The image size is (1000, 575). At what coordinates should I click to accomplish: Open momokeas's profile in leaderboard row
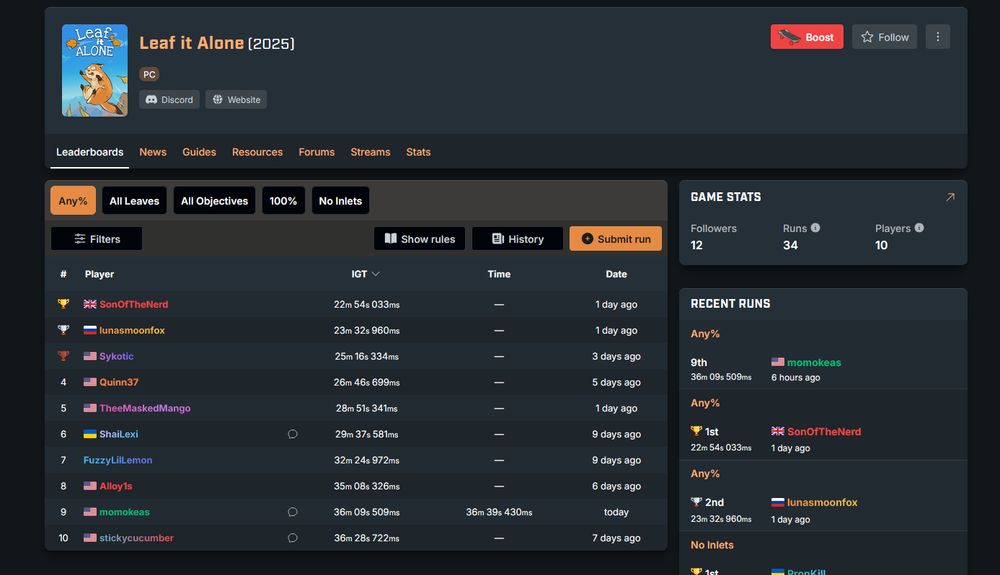pos(124,512)
